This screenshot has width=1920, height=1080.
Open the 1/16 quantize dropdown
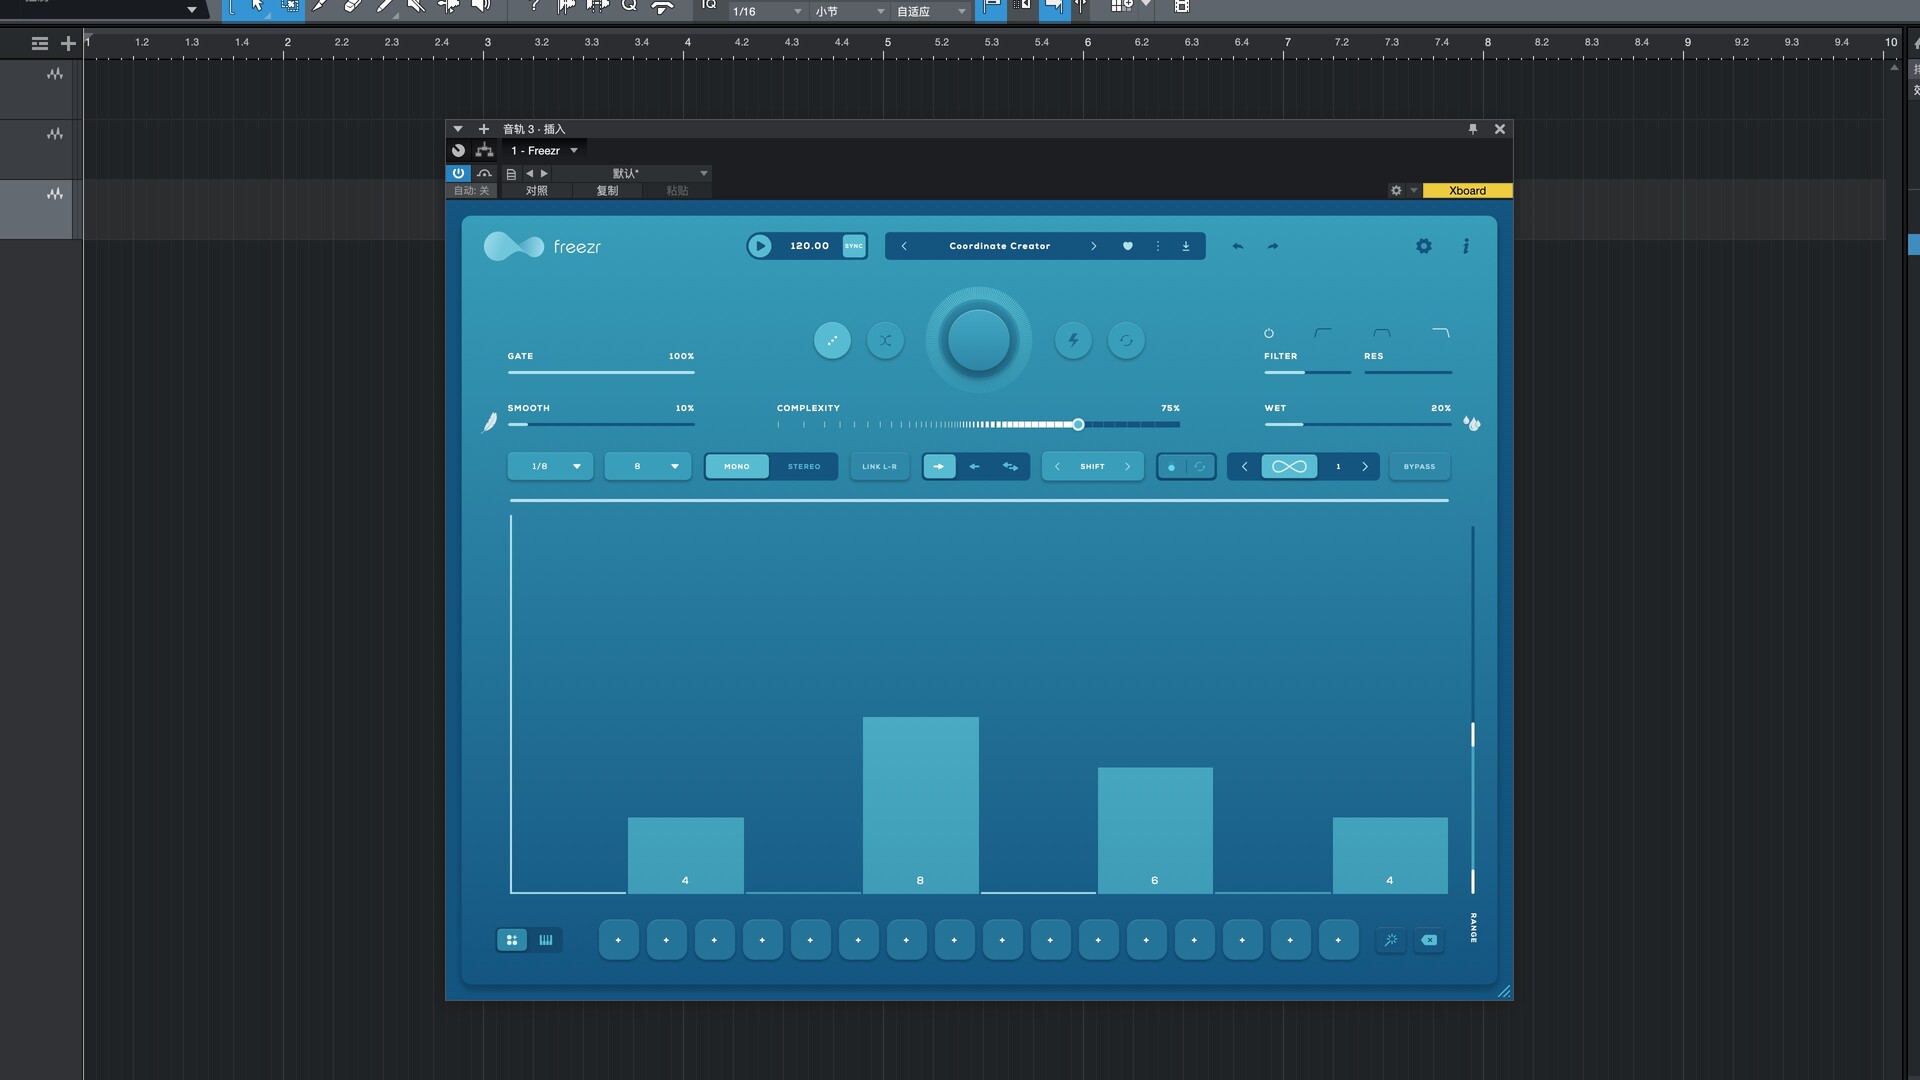pos(767,11)
